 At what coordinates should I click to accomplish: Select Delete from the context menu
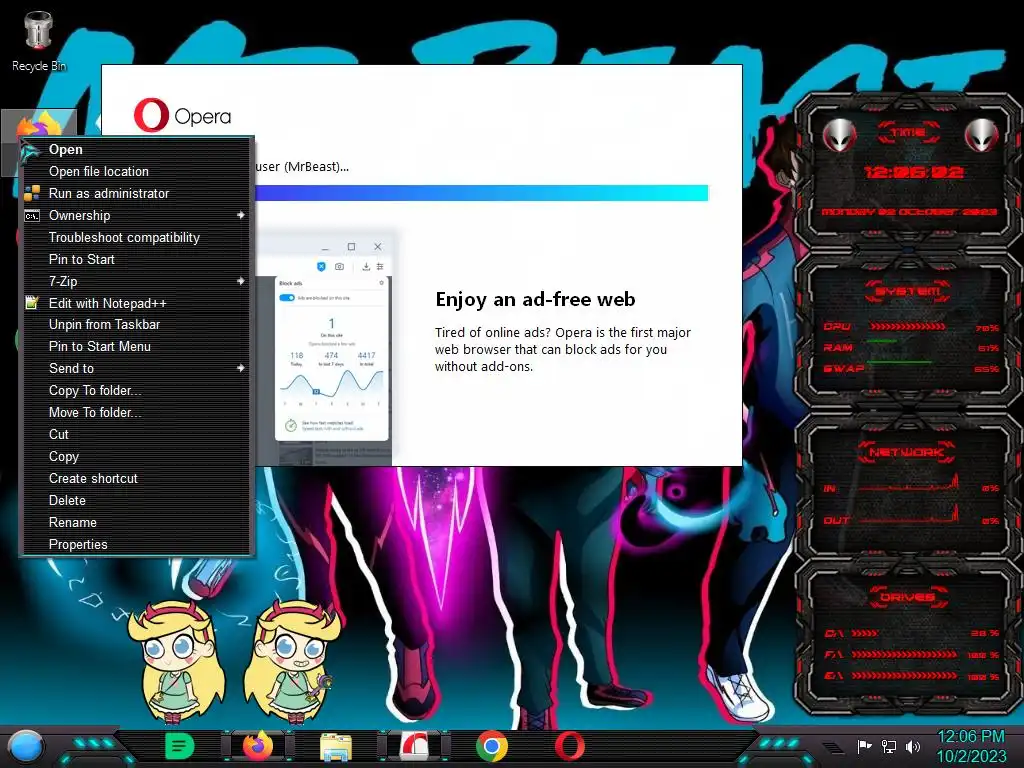click(x=136, y=500)
